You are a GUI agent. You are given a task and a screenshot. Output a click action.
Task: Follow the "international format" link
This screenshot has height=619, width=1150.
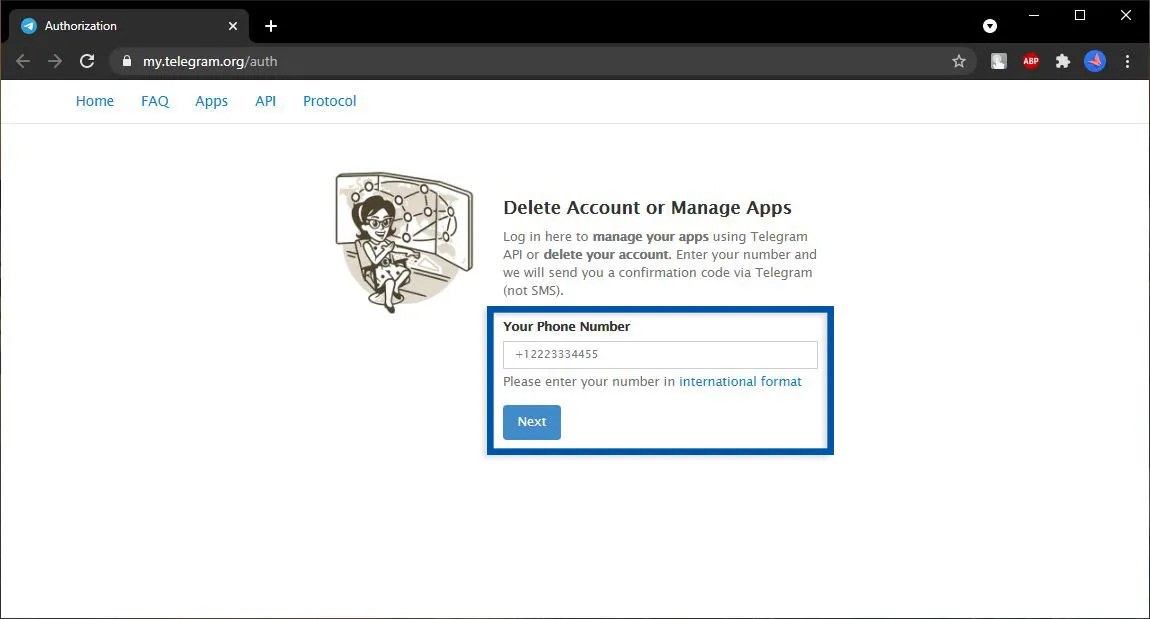coord(740,381)
